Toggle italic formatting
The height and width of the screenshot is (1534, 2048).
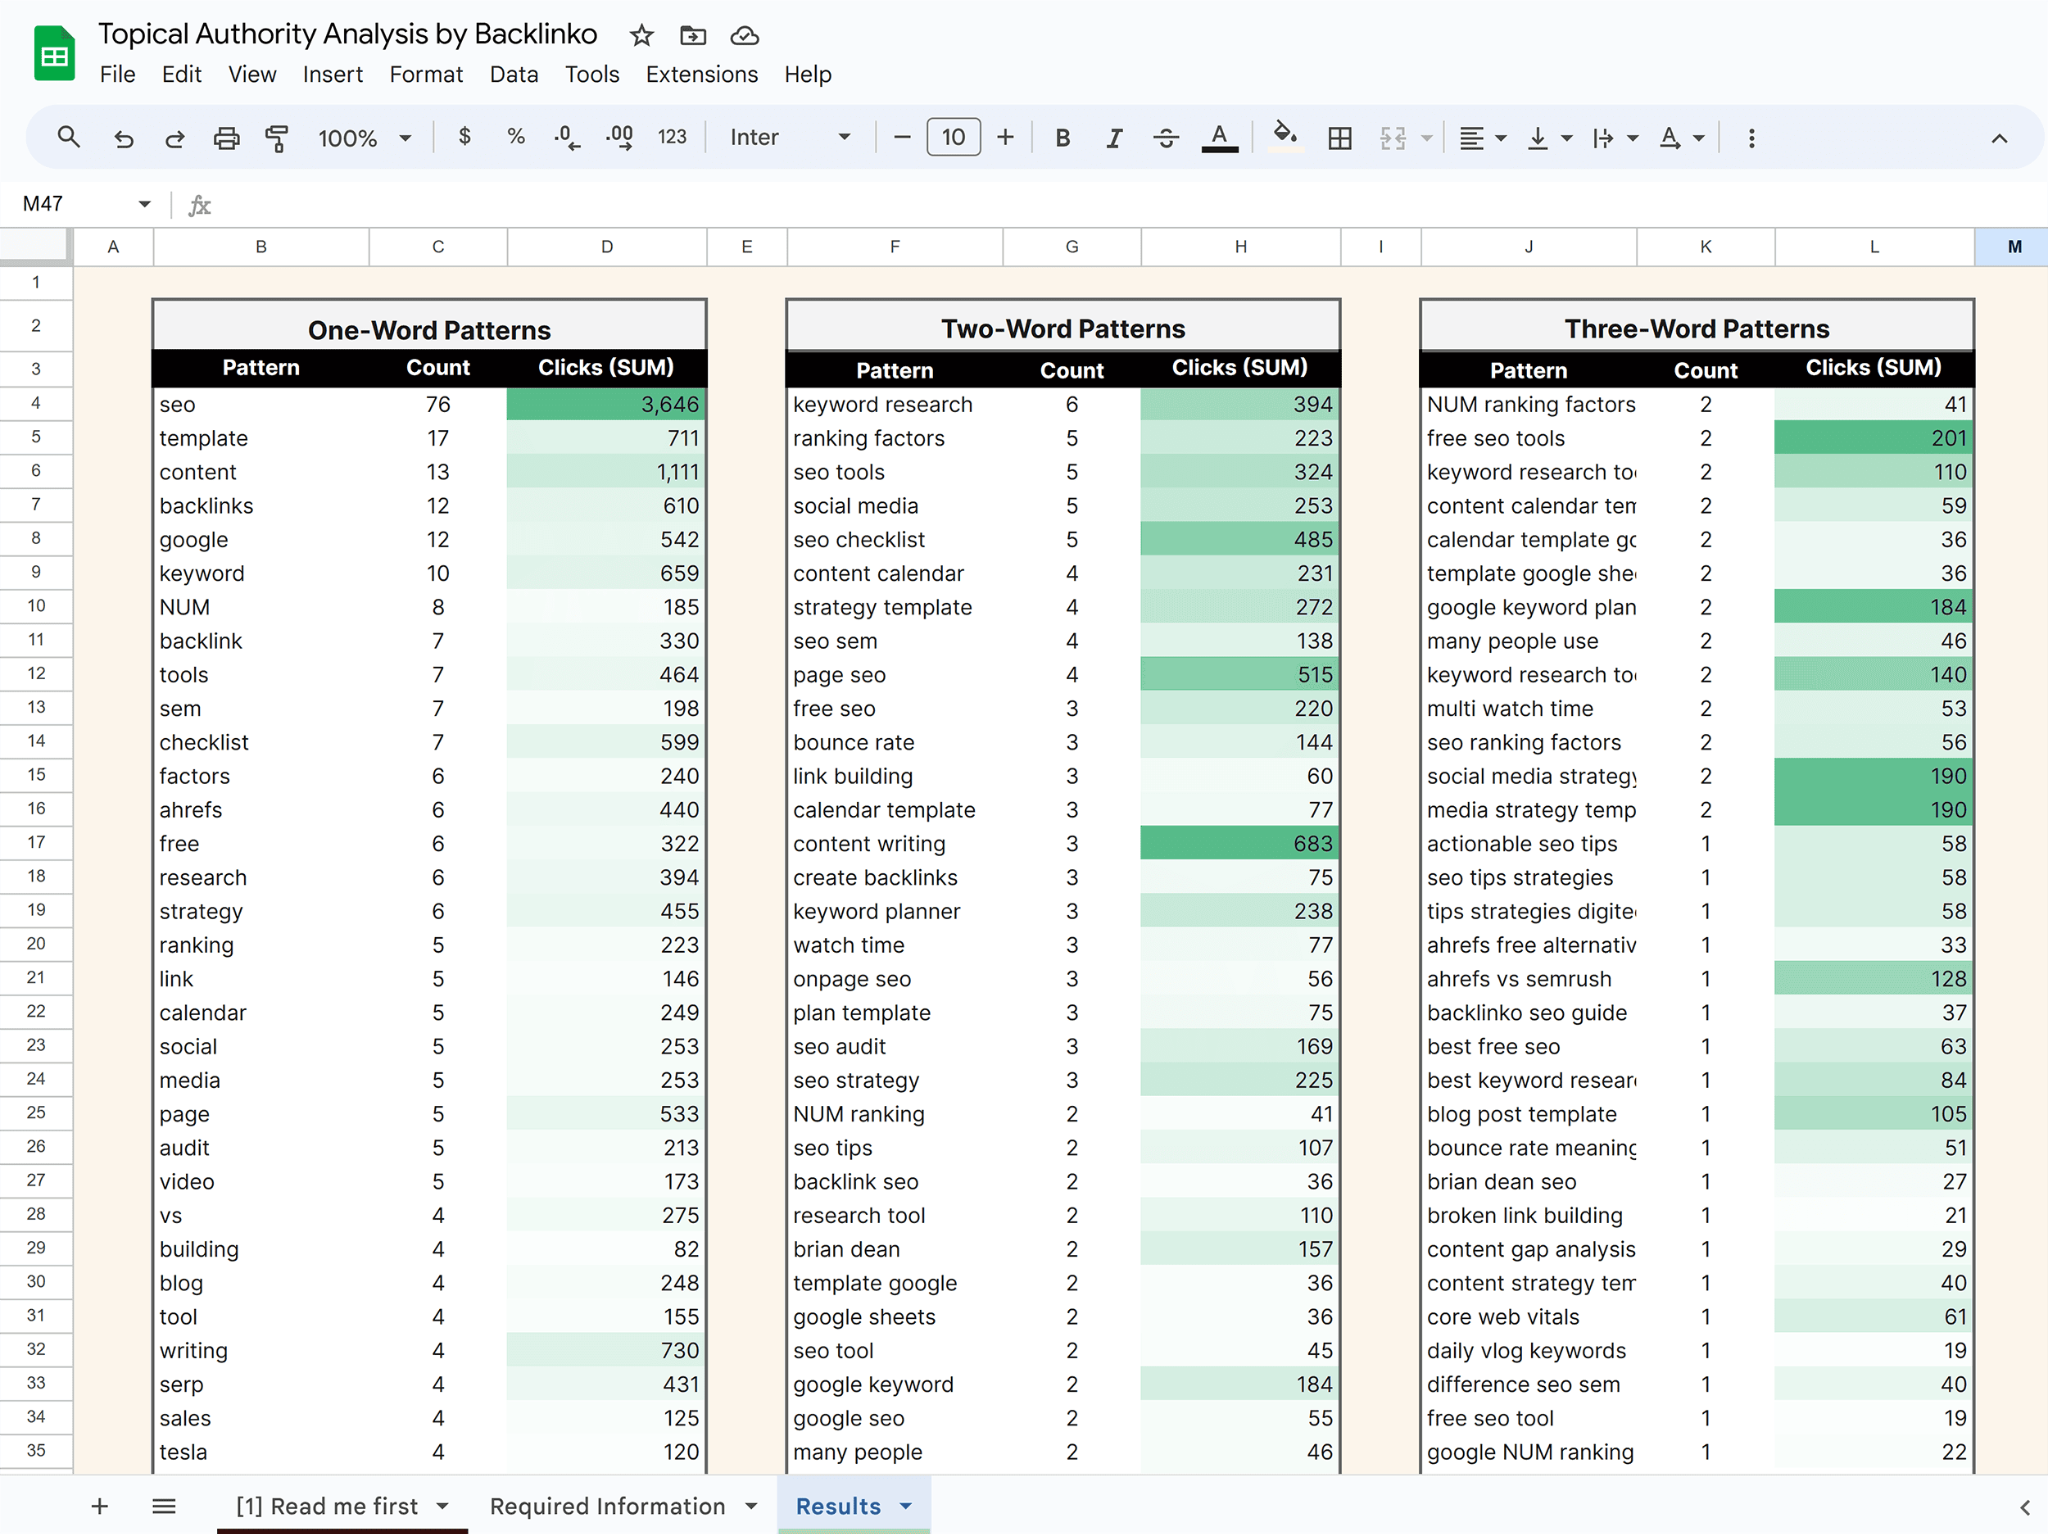point(1114,137)
